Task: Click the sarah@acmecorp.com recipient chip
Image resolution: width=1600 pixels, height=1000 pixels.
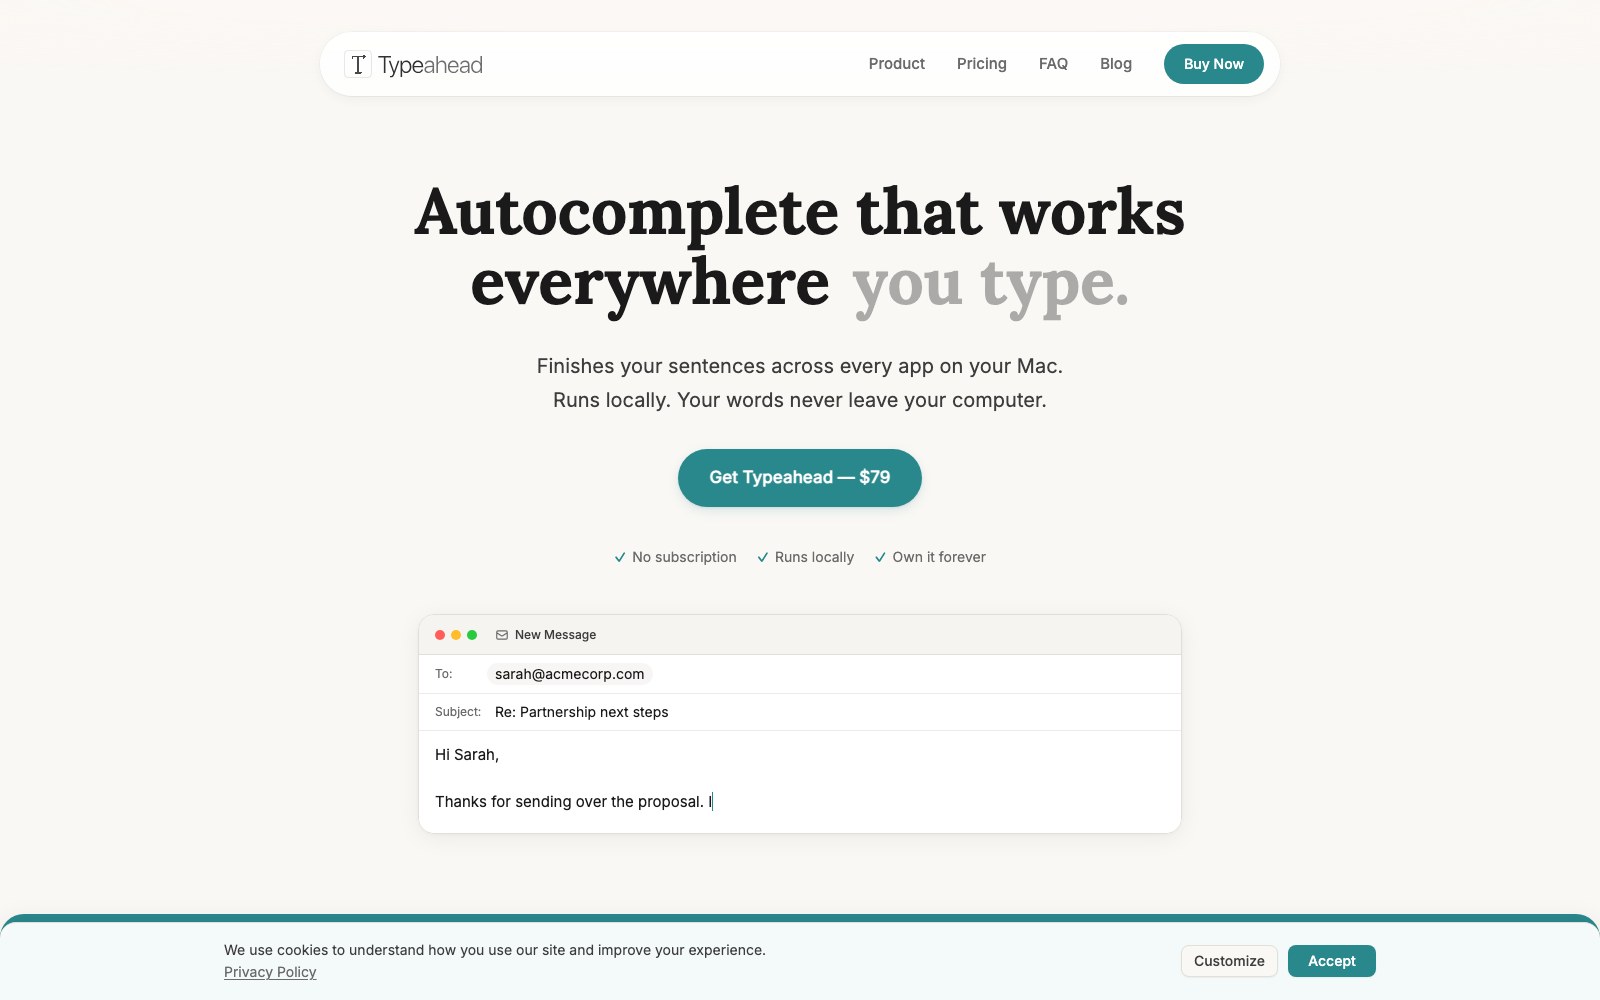Action: tap(569, 674)
